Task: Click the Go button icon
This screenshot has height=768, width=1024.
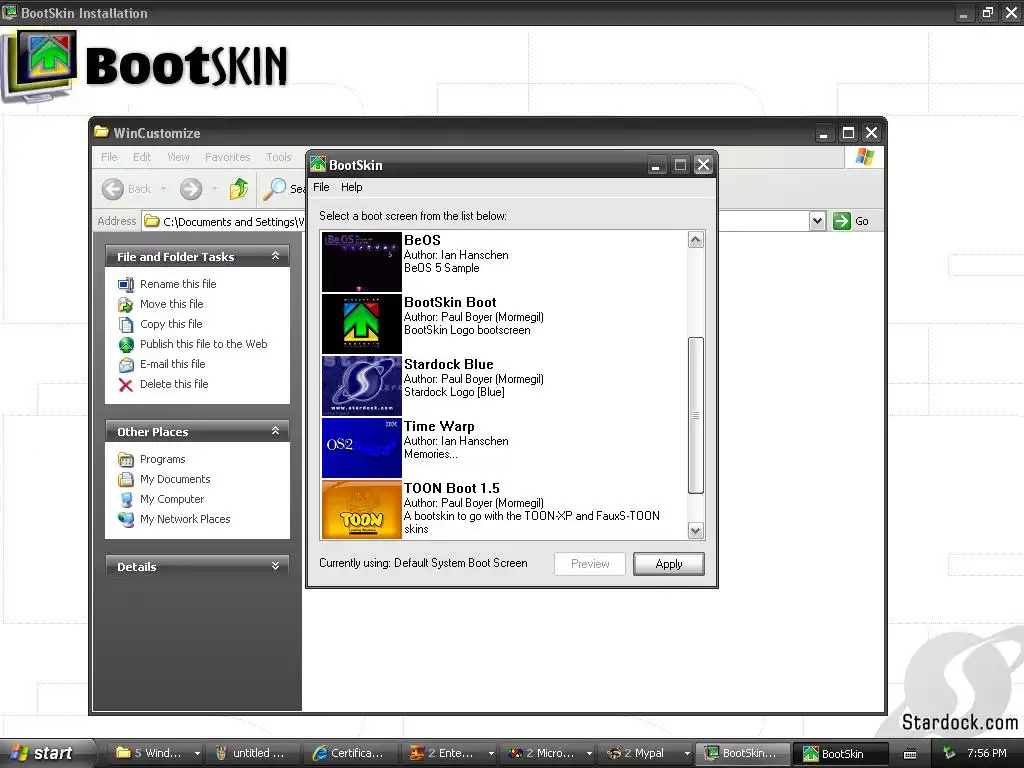Action: [x=842, y=221]
